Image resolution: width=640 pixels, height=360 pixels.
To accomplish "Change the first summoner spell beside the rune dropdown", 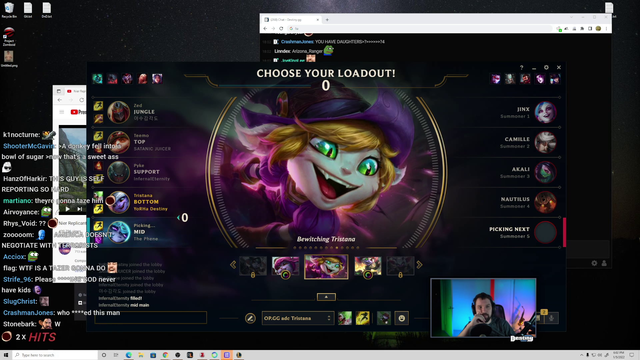I will point(345,318).
